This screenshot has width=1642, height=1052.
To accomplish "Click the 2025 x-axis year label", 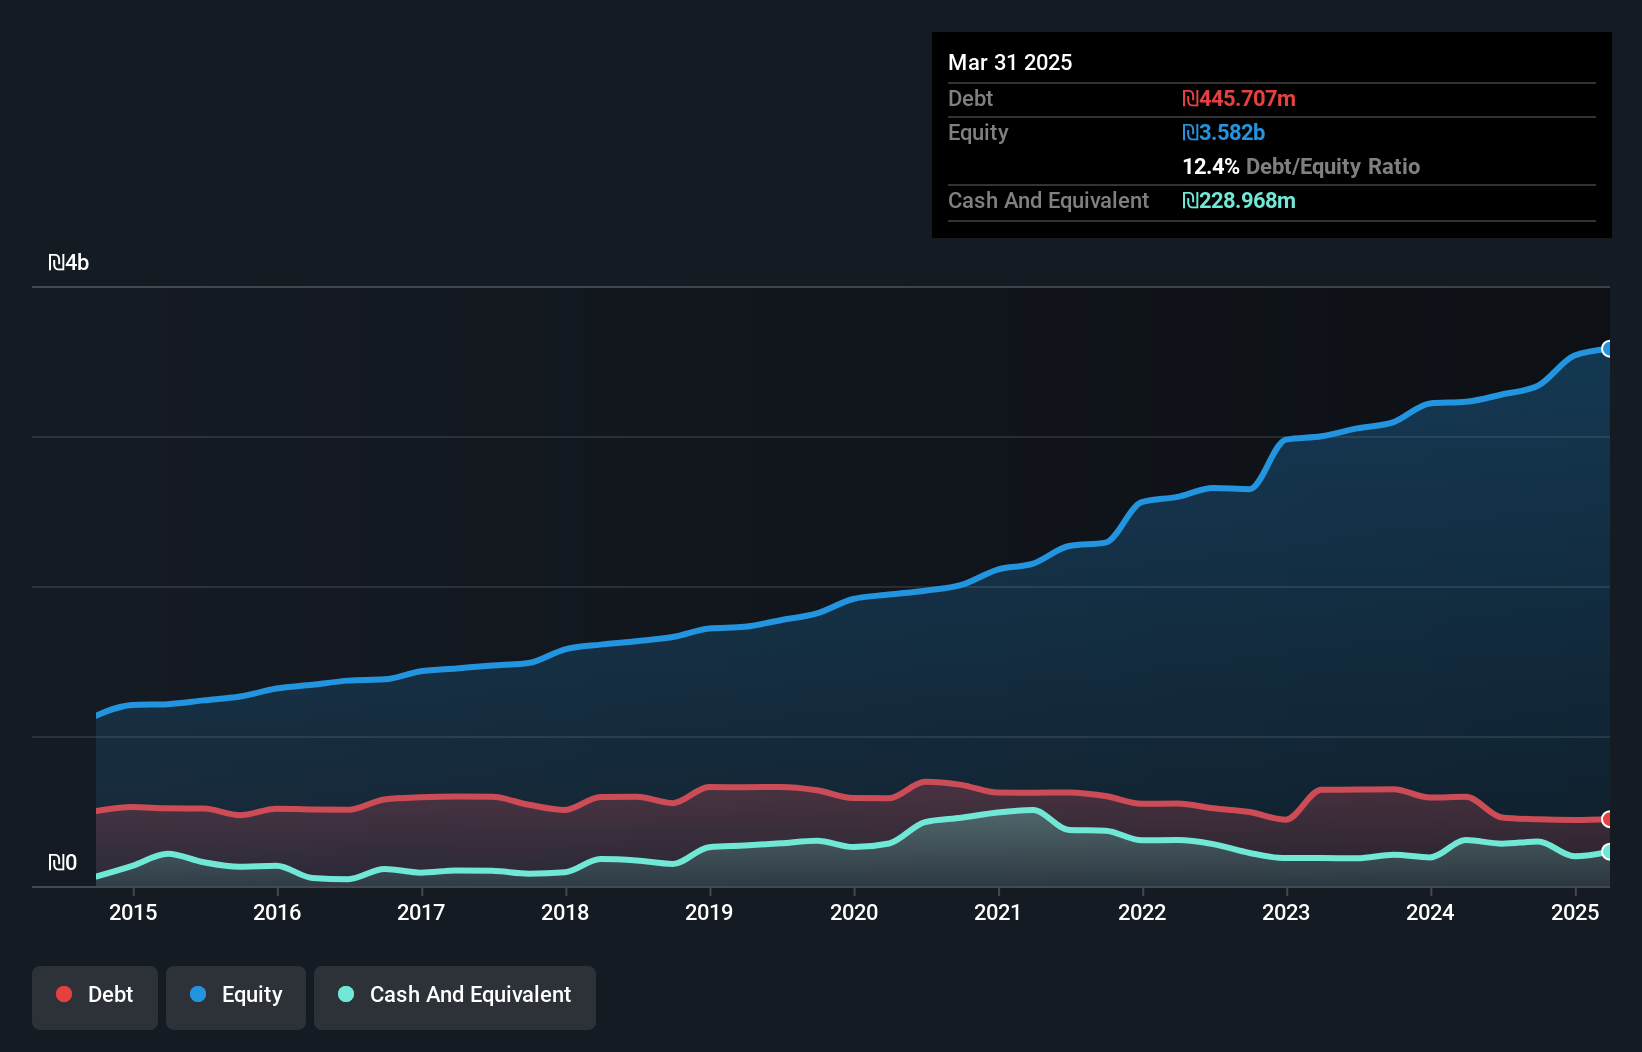I will tap(1575, 912).
